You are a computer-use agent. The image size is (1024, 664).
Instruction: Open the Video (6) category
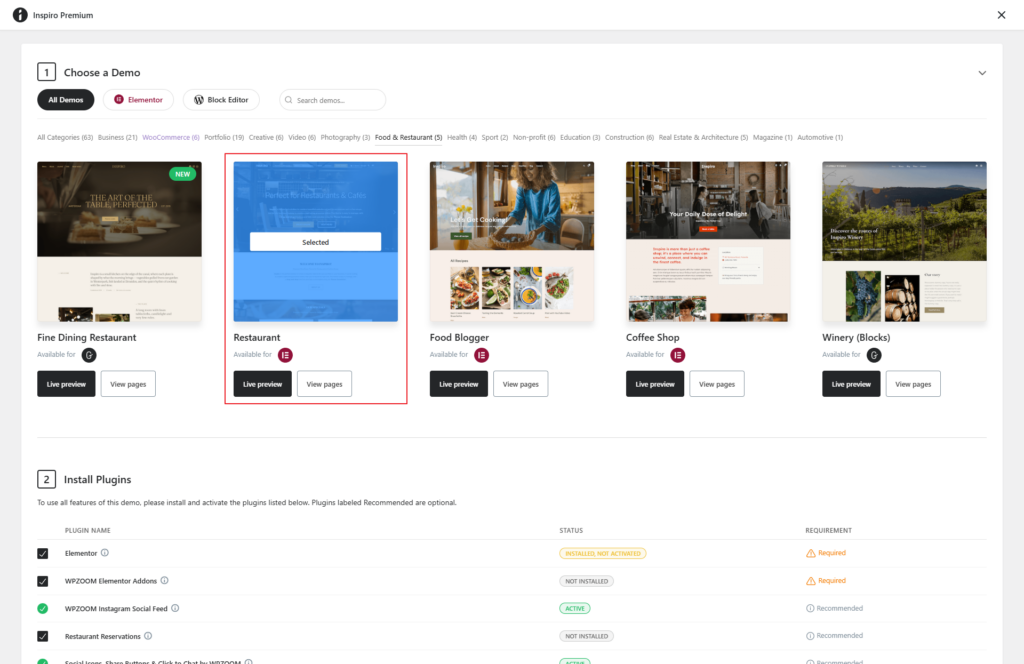(302, 138)
